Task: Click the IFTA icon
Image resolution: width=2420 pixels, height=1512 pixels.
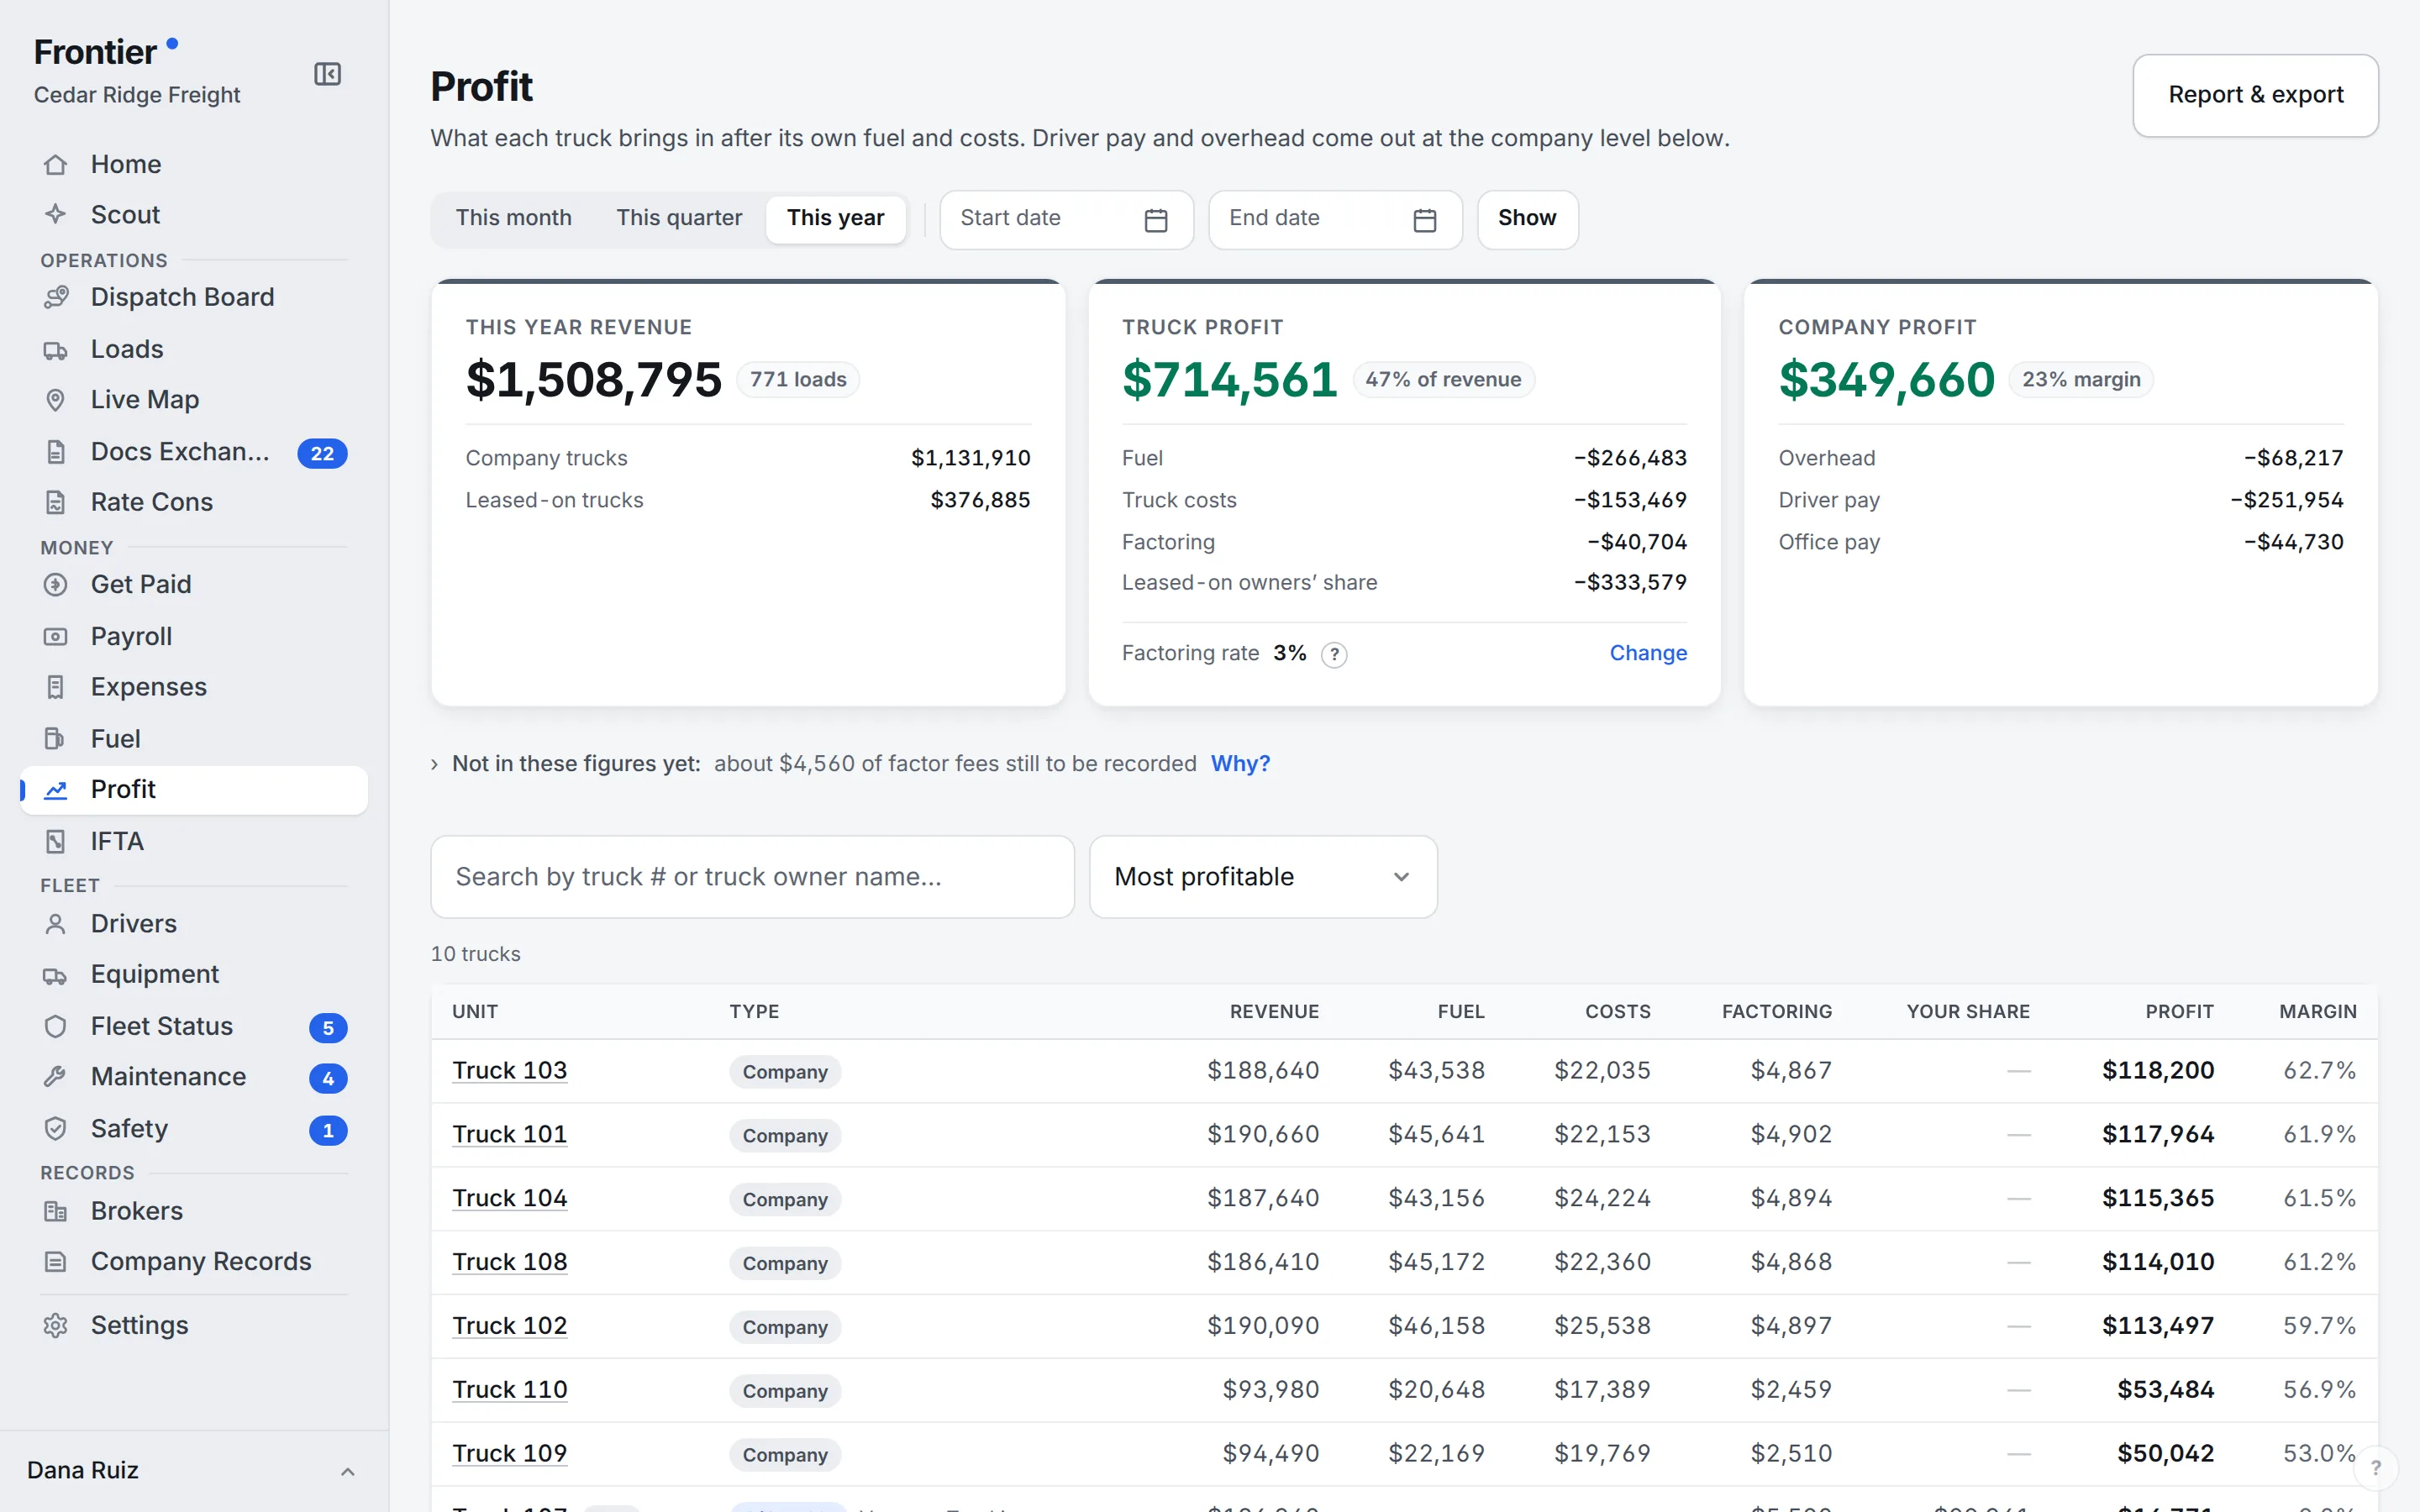Action: (56, 842)
